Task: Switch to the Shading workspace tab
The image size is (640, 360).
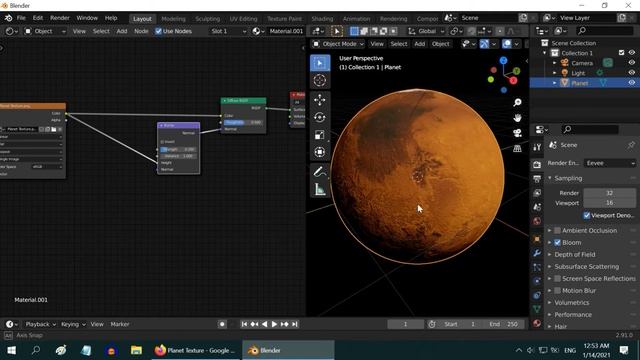Action: (x=322, y=19)
